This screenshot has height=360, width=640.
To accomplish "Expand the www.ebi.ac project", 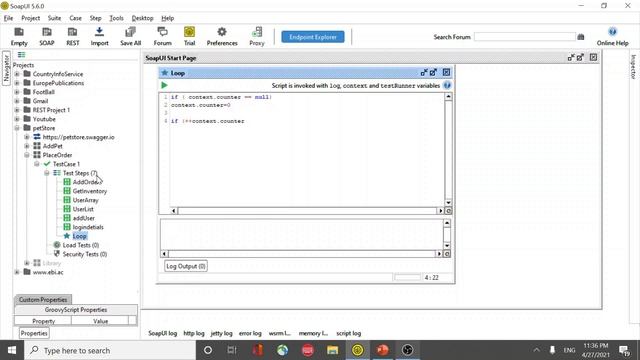I will 17,272.
